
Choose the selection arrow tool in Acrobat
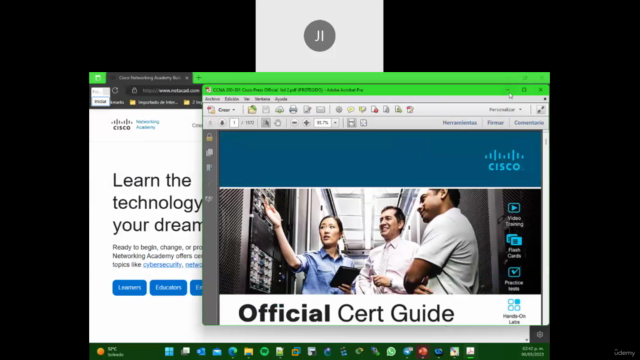coord(266,123)
